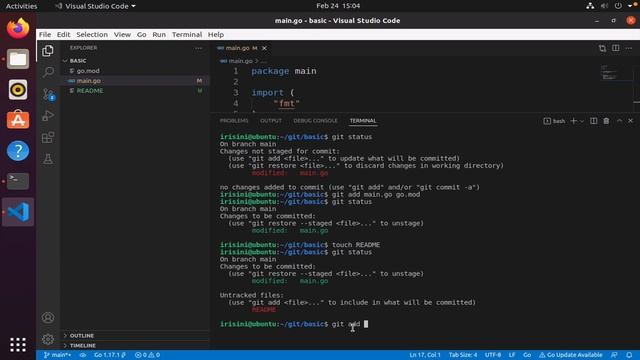Open the Selection menu

[92, 35]
